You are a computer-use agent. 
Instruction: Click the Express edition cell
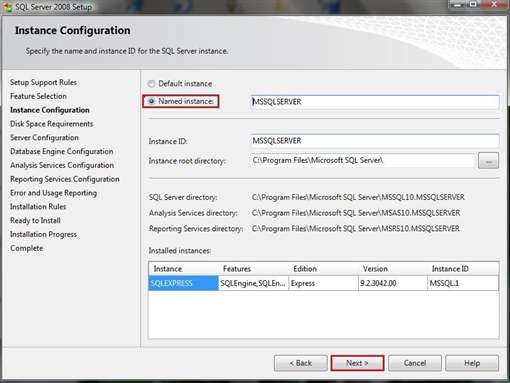pyautogui.click(x=323, y=283)
